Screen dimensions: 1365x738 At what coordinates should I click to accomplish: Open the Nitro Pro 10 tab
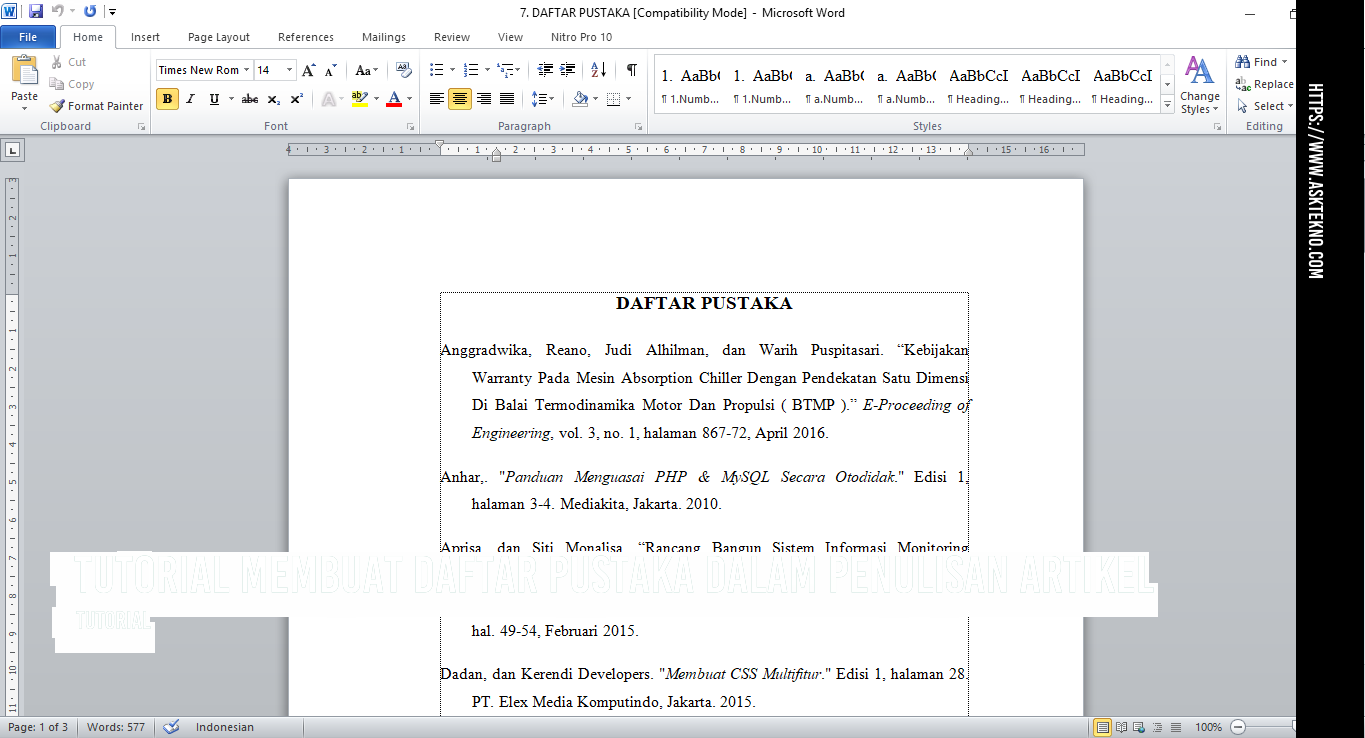coord(581,37)
